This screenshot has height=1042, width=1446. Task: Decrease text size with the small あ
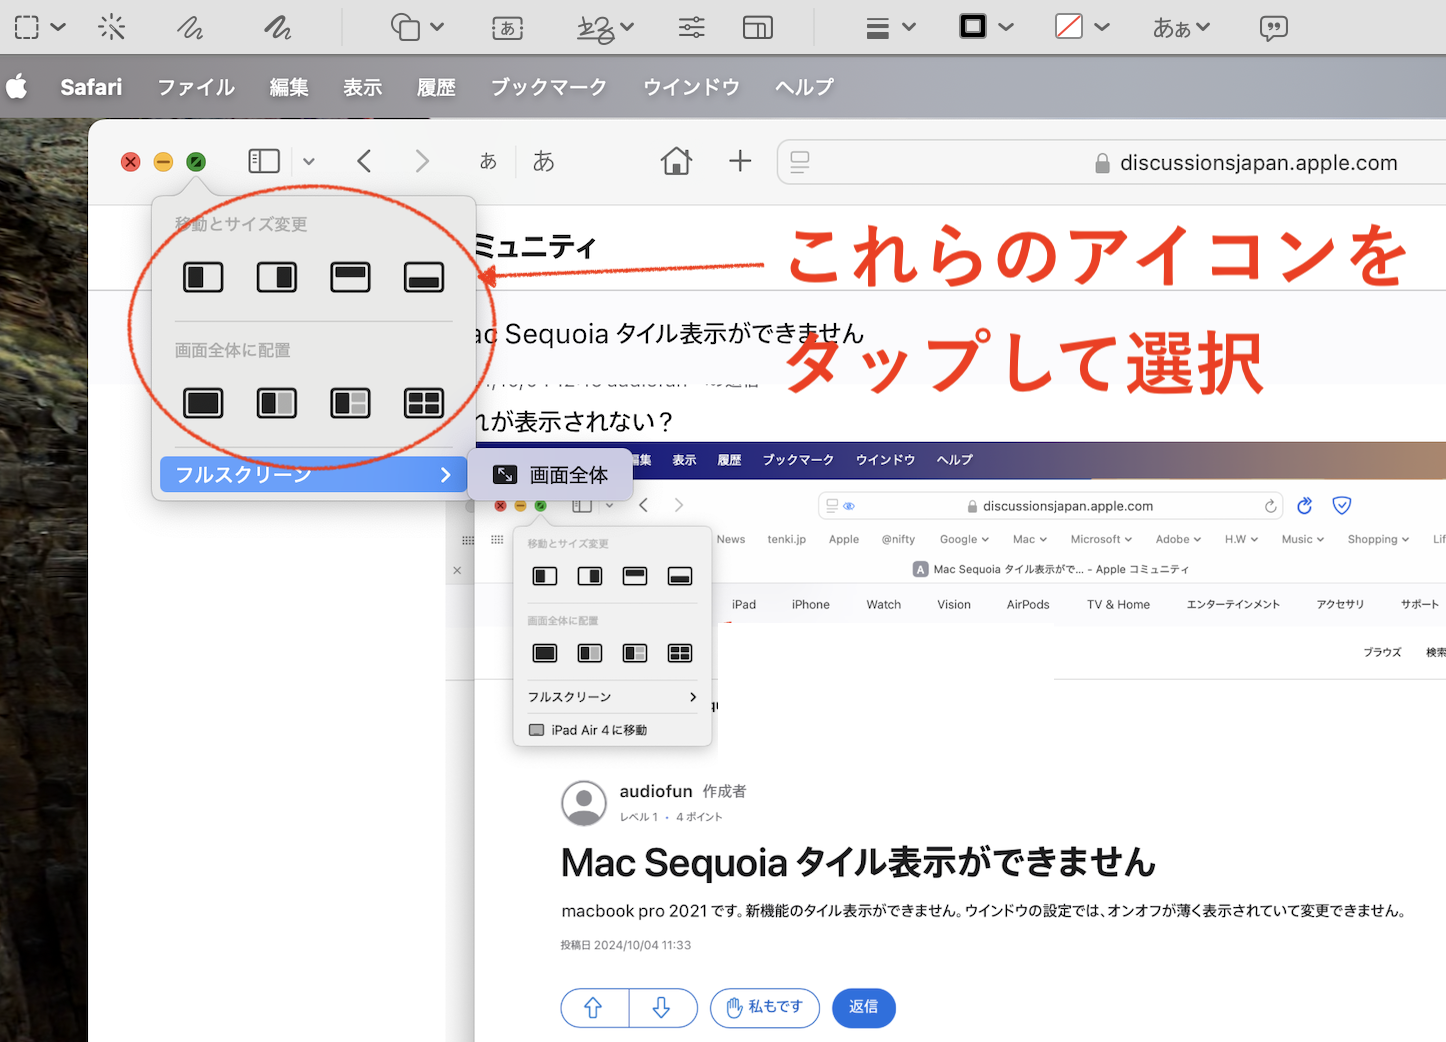(x=488, y=161)
